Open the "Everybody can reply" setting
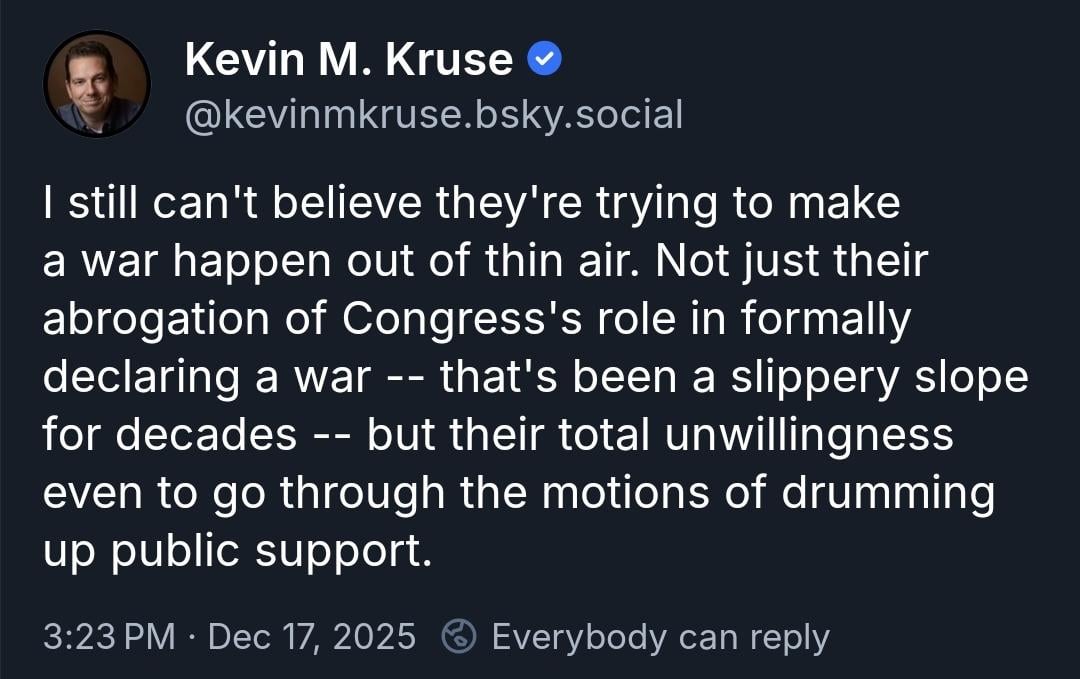Viewport: 1080px width, 679px height. coord(660,636)
